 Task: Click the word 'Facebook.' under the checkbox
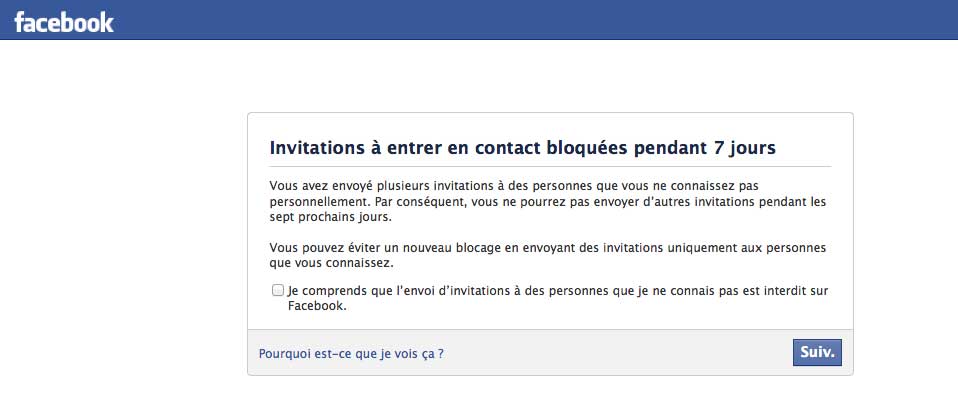317,307
